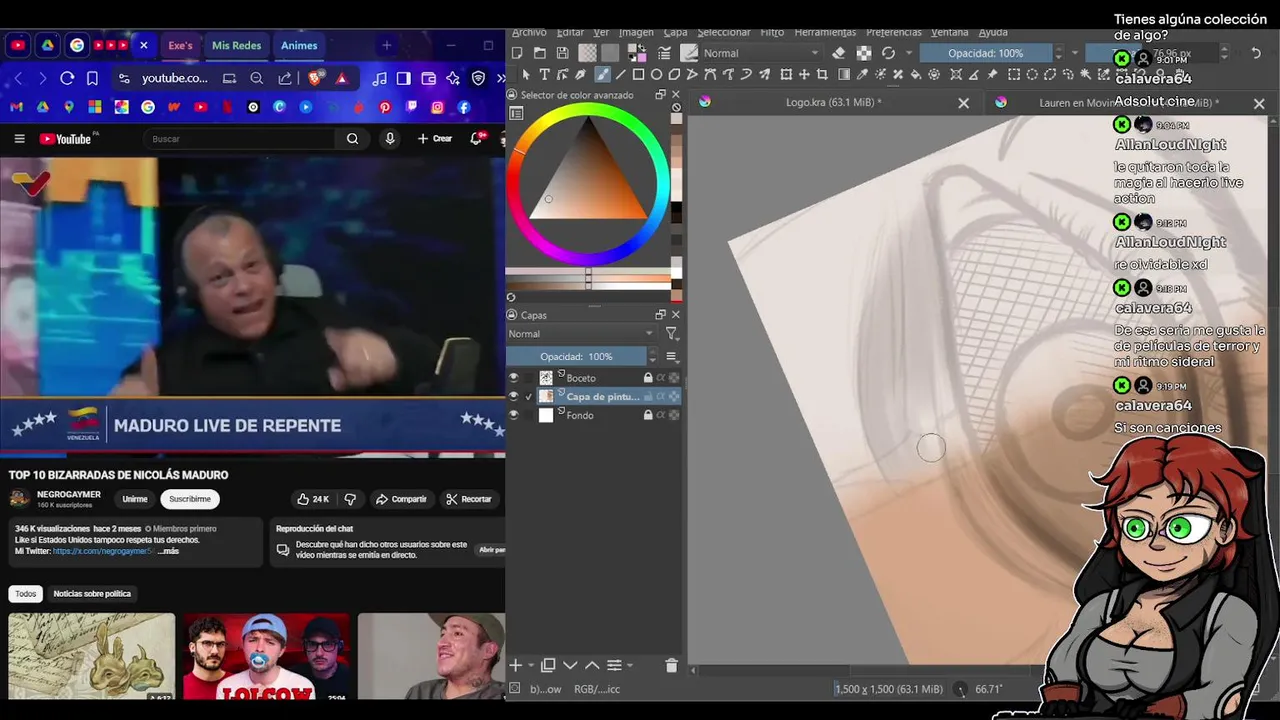Select the Crop tool
1280x720 pixels.
(x=822, y=74)
